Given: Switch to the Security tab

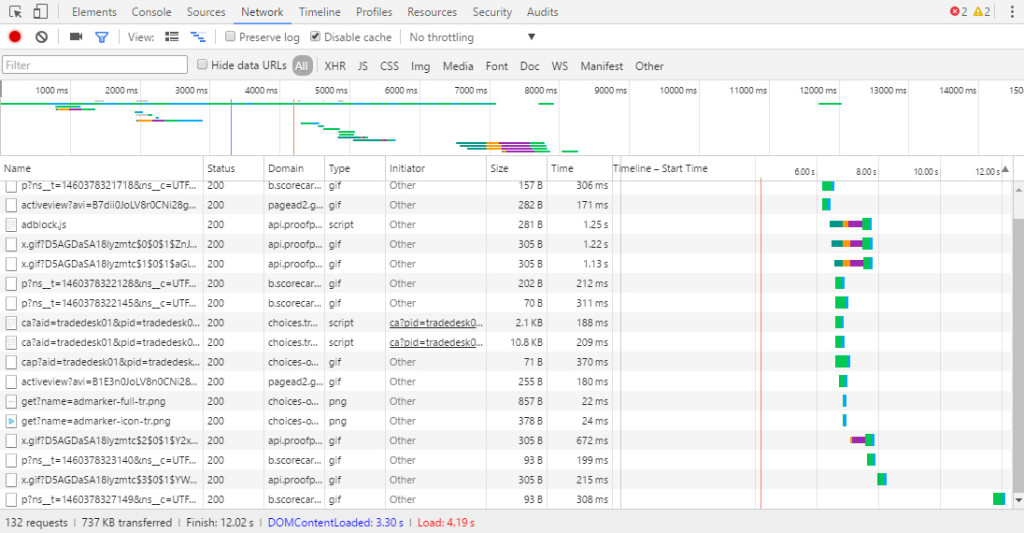Looking at the screenshot, I should 492,12.
